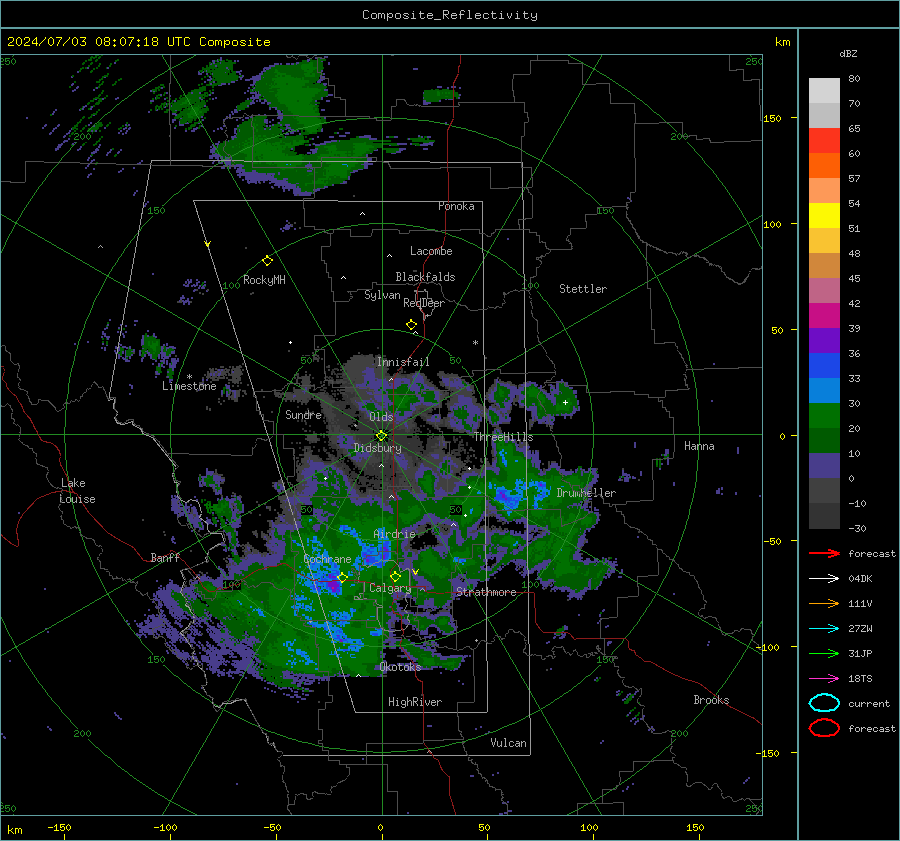Click the 'current' legend label

click(869, 704)
